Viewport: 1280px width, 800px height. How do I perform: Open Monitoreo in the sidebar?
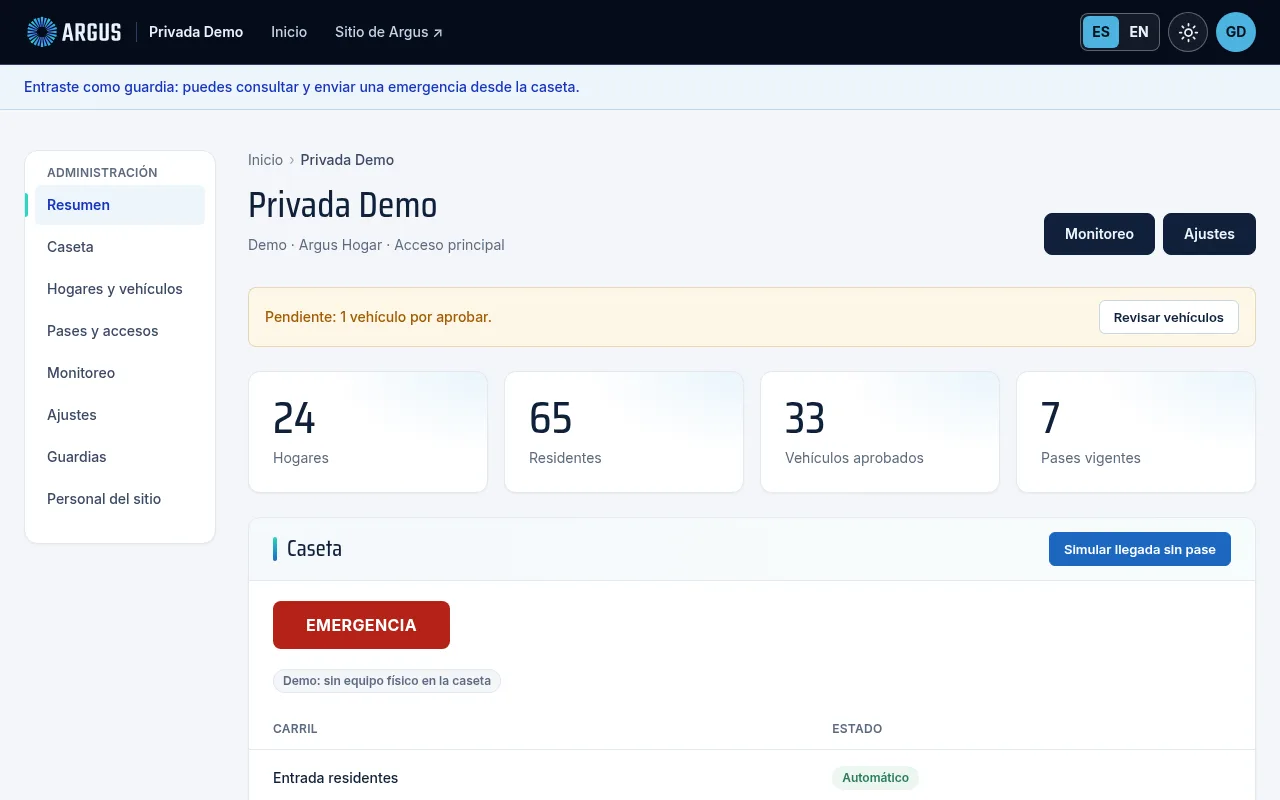click(x=120, y=373)
